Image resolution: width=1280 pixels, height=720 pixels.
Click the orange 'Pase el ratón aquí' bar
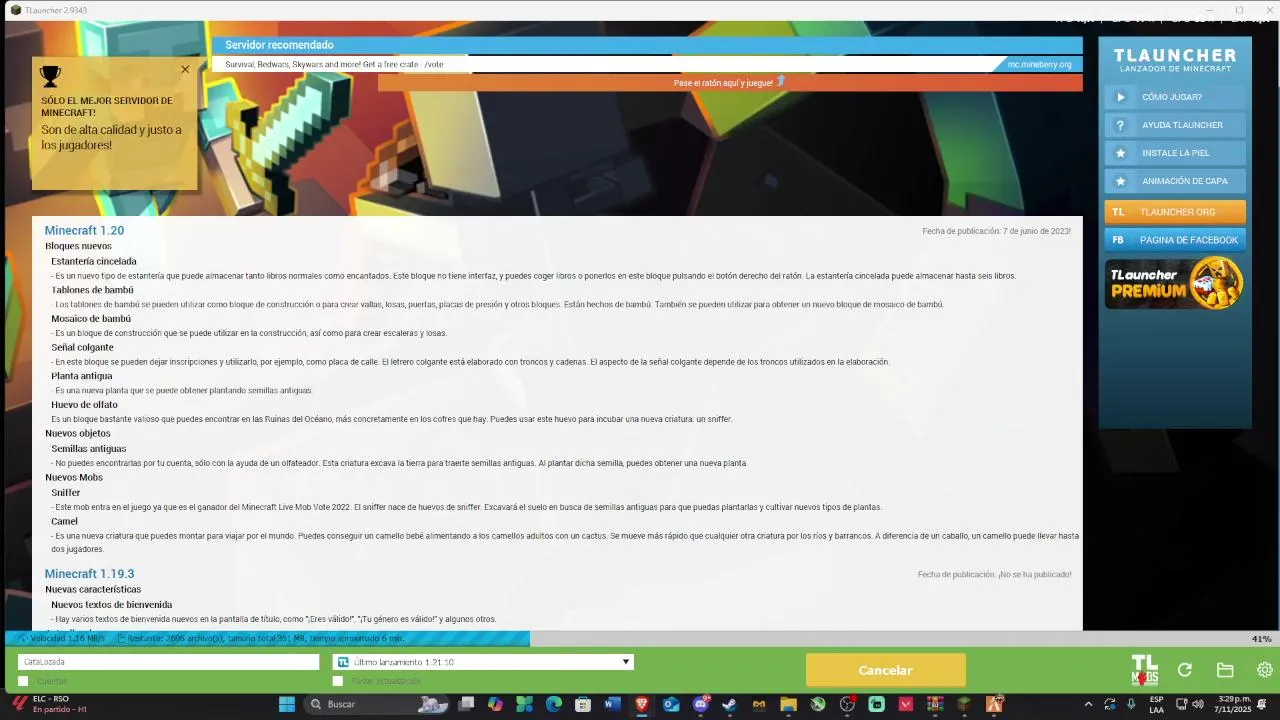[x=730, y=82]
